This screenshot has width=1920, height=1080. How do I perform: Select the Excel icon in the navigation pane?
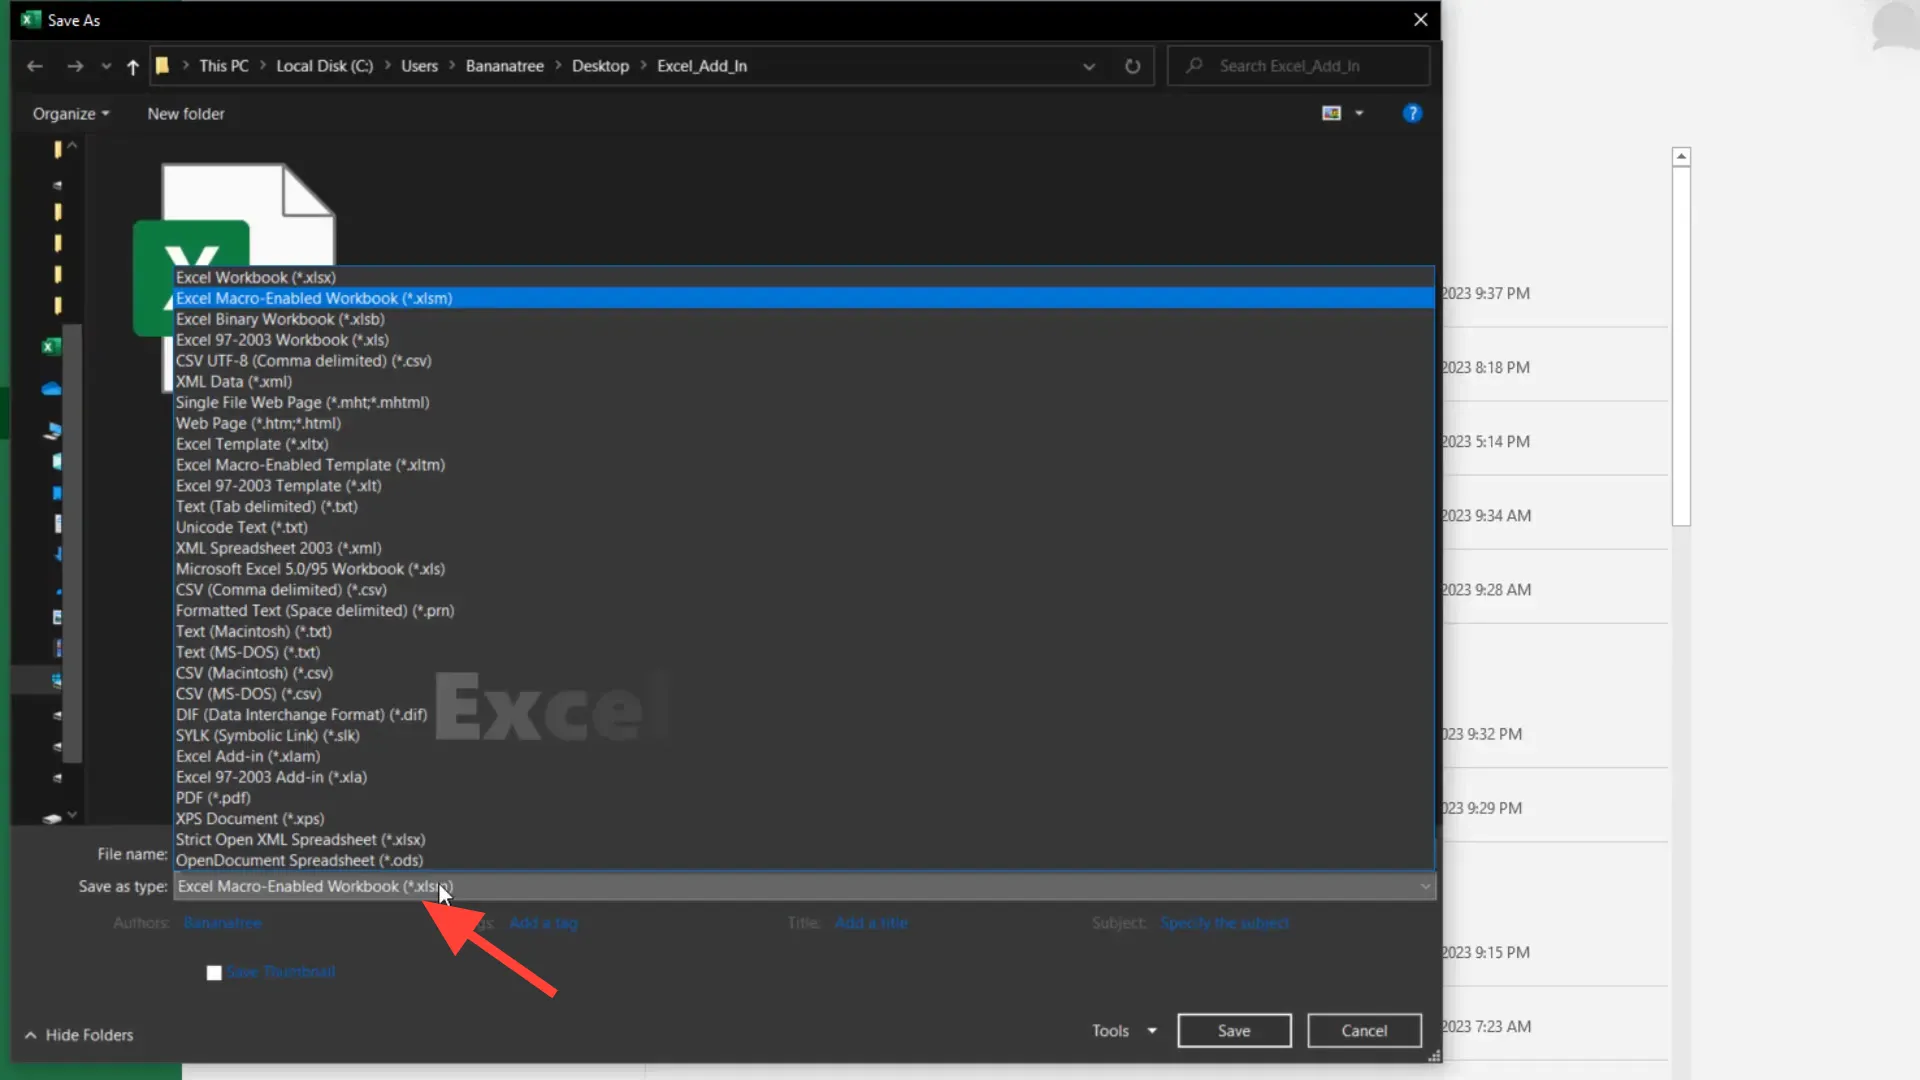[x=50, y=347]
